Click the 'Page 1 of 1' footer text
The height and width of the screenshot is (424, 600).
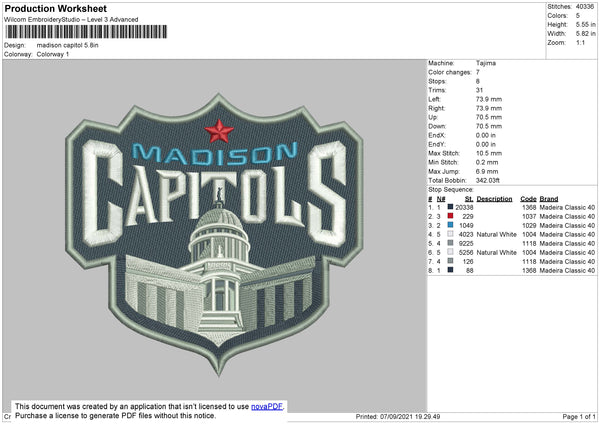pos(579,416)
